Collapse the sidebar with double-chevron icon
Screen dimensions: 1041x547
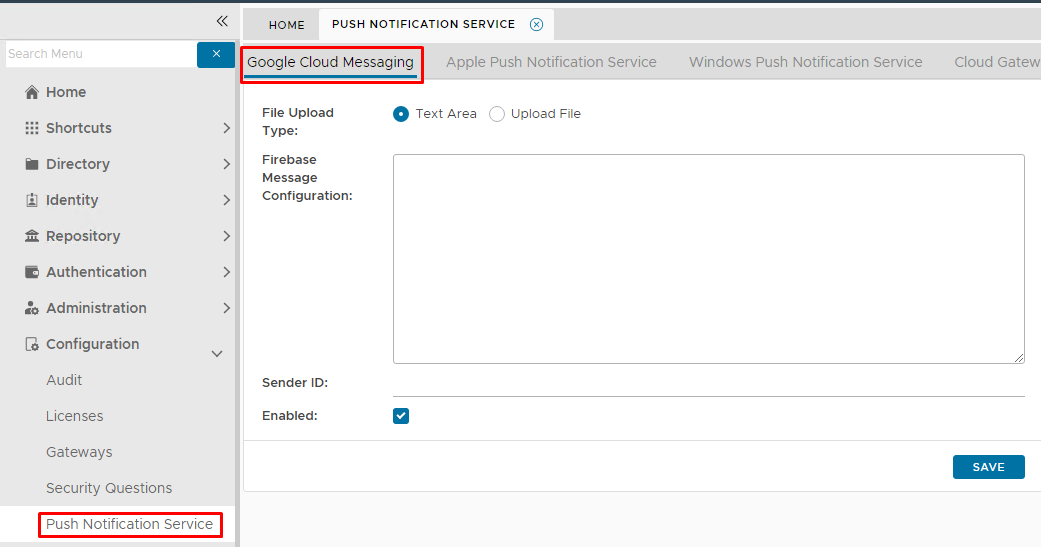[222, 21]
